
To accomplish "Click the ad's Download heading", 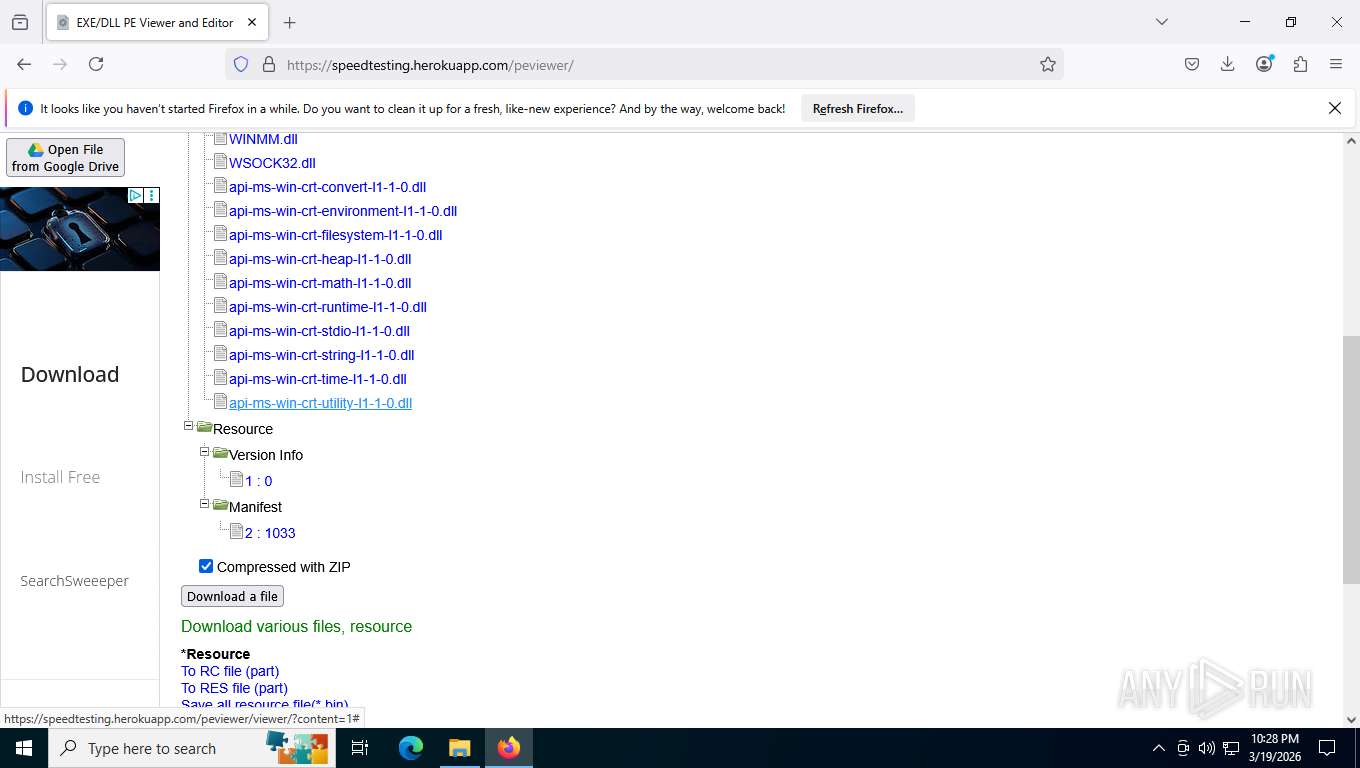I will pyautogui.click(x=70, y=374).
